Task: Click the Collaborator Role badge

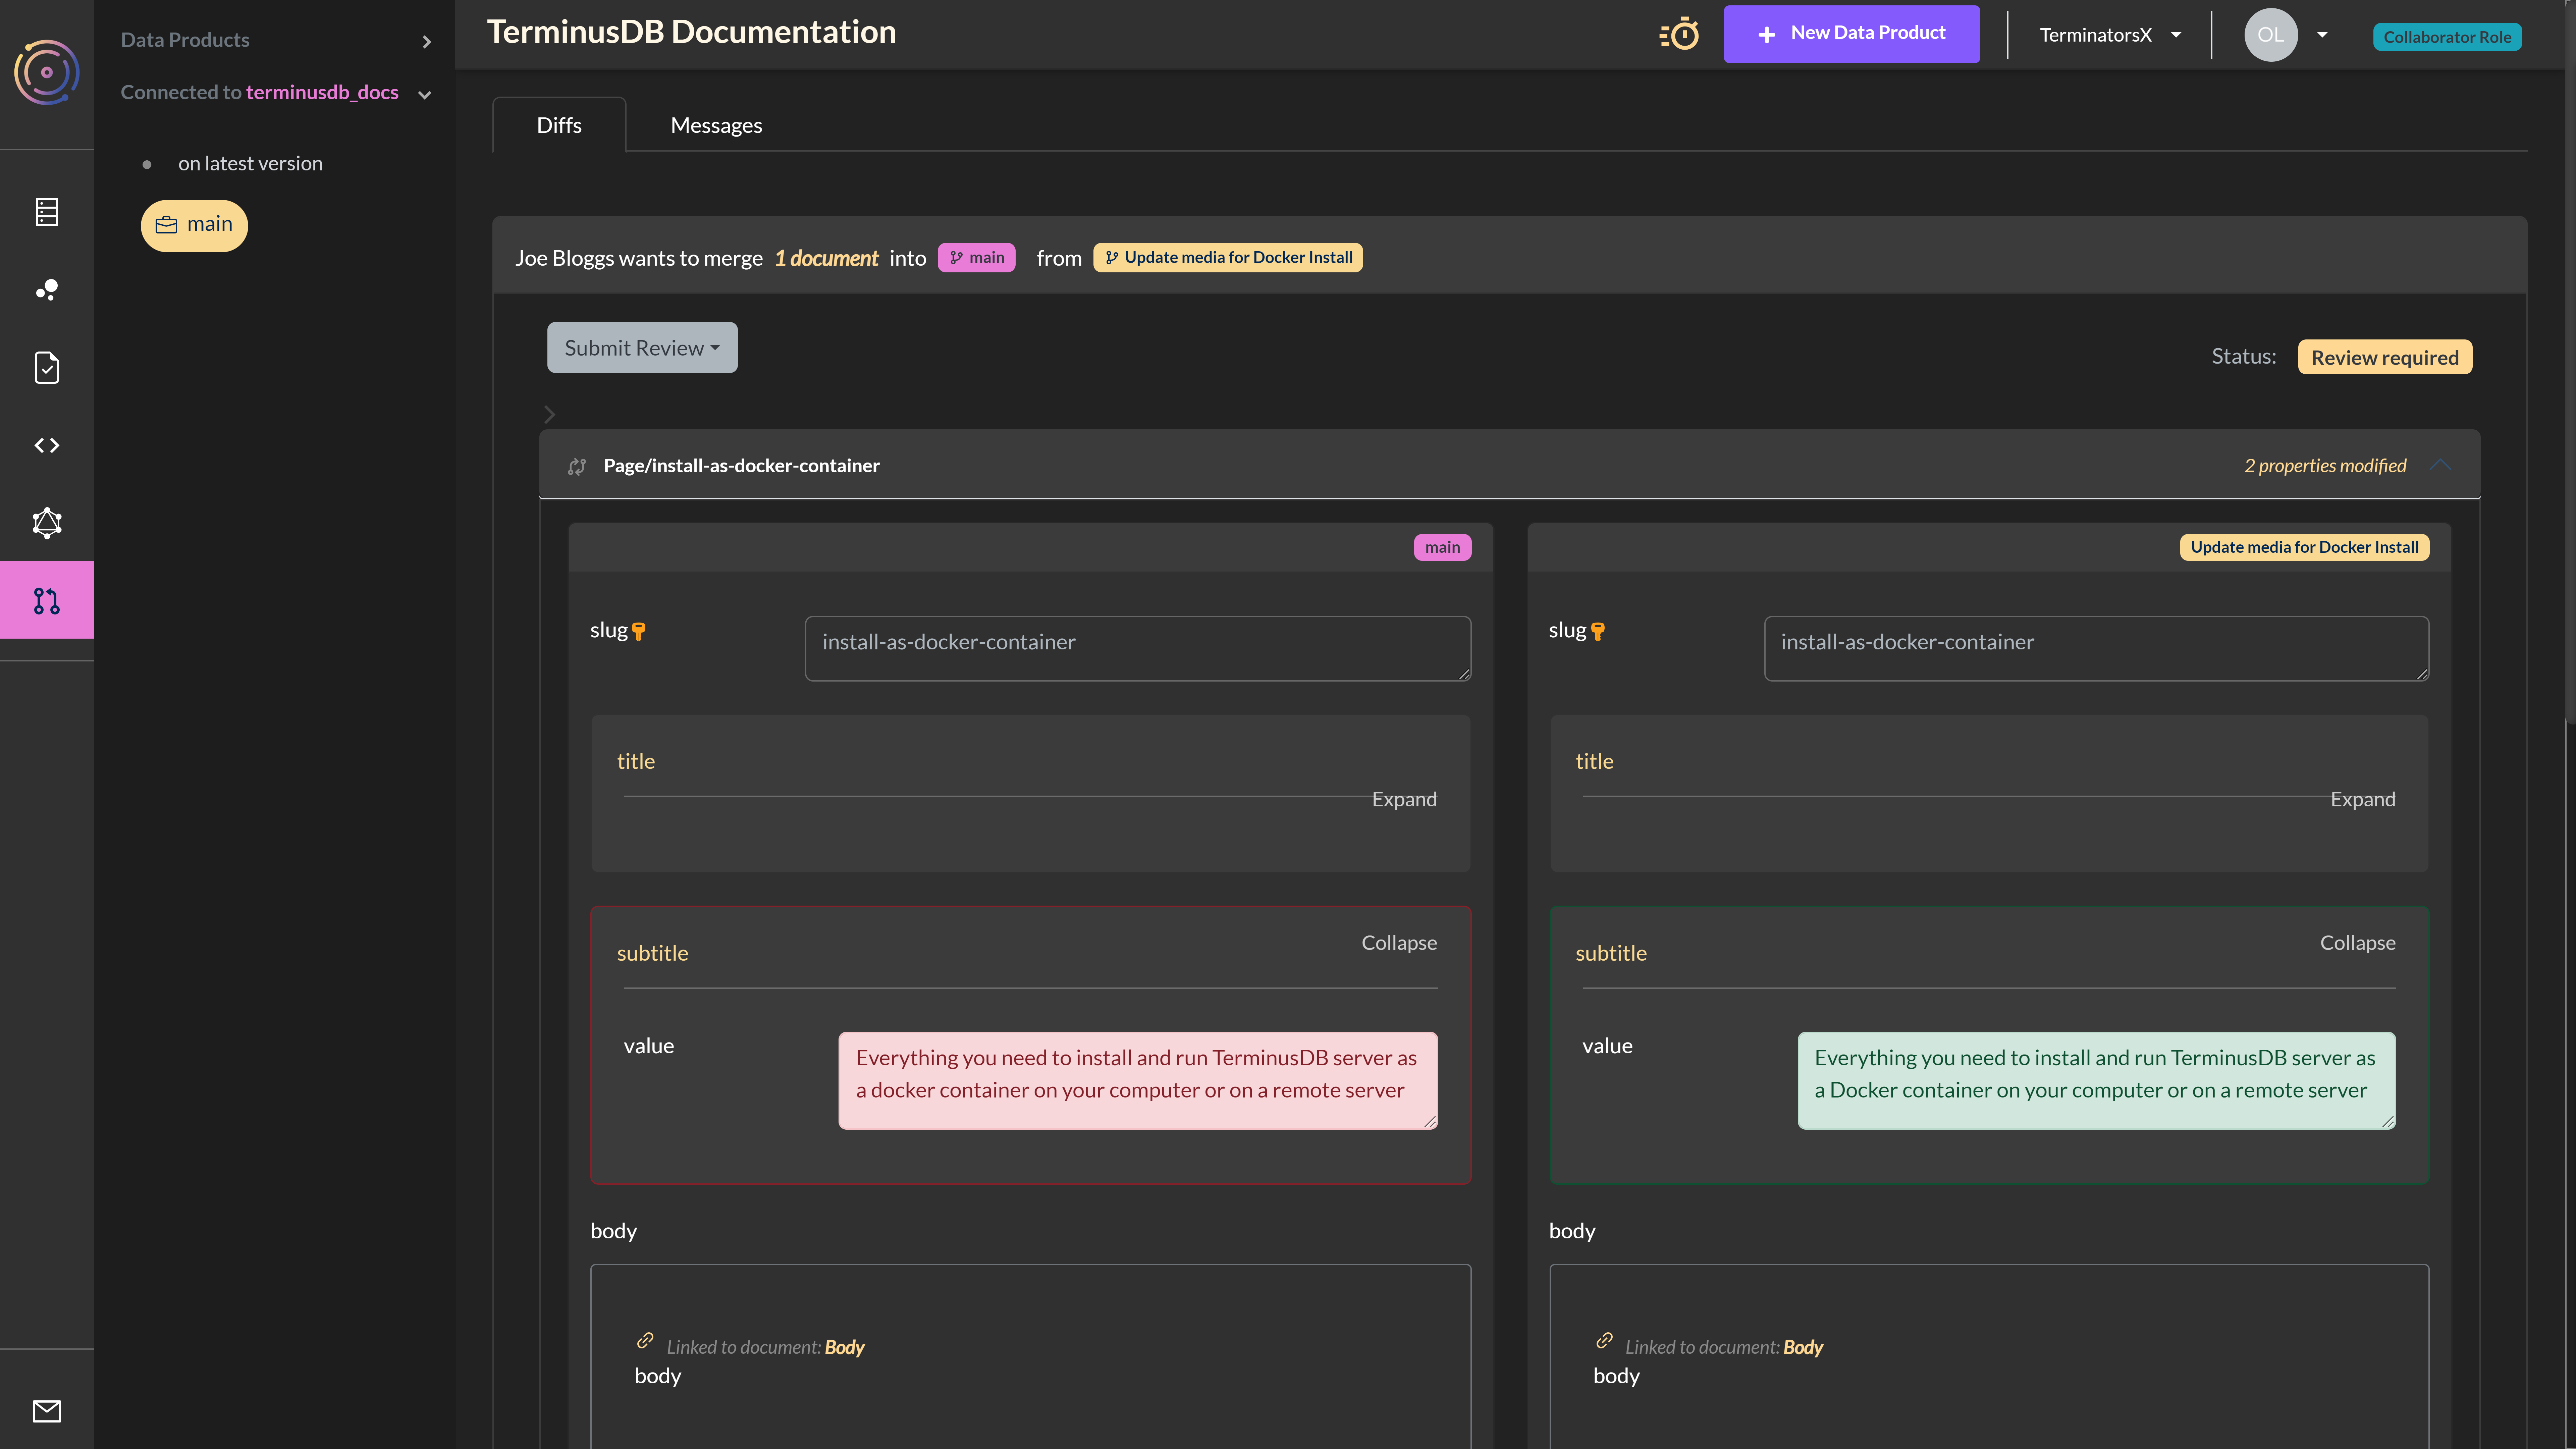Action: coord(2447,37)
